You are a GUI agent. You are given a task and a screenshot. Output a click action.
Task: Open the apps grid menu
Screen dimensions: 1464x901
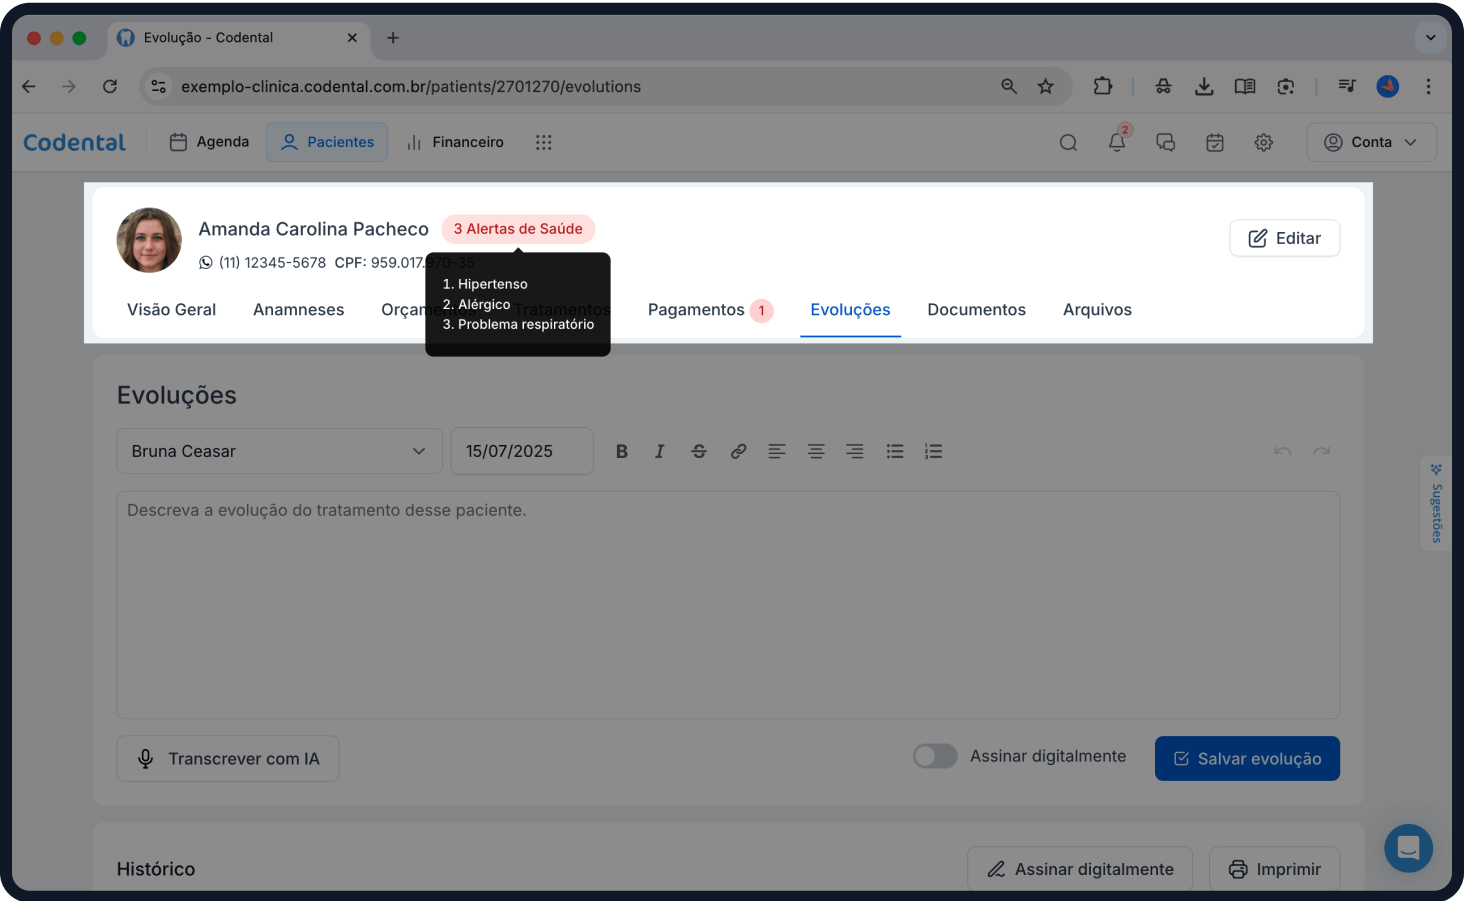pyautogui.click(x=543, y=142)
